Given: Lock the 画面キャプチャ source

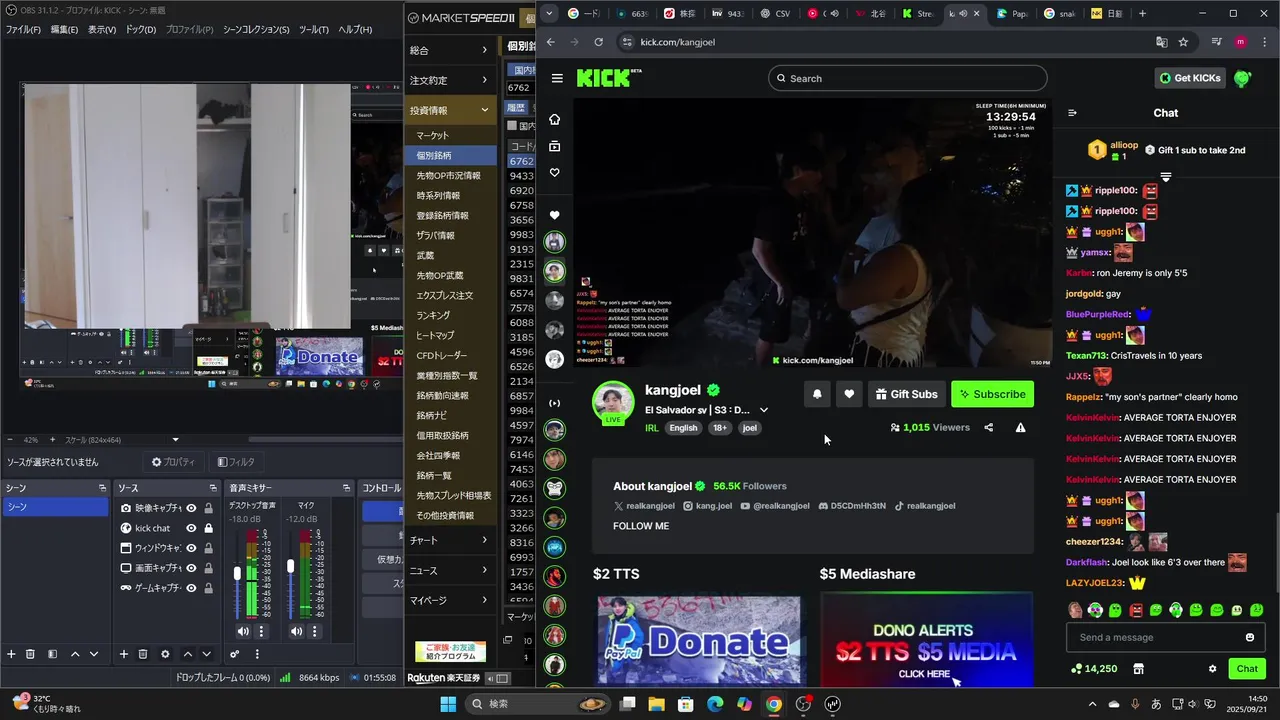Looking at the screenshot, I should [x=208, y=568].
